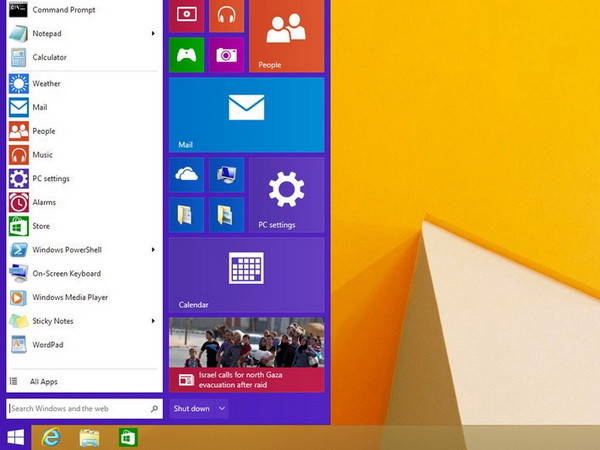
Task: Expand the Windows PowerShell submenu arrow
Action: (x=153, y=249)
